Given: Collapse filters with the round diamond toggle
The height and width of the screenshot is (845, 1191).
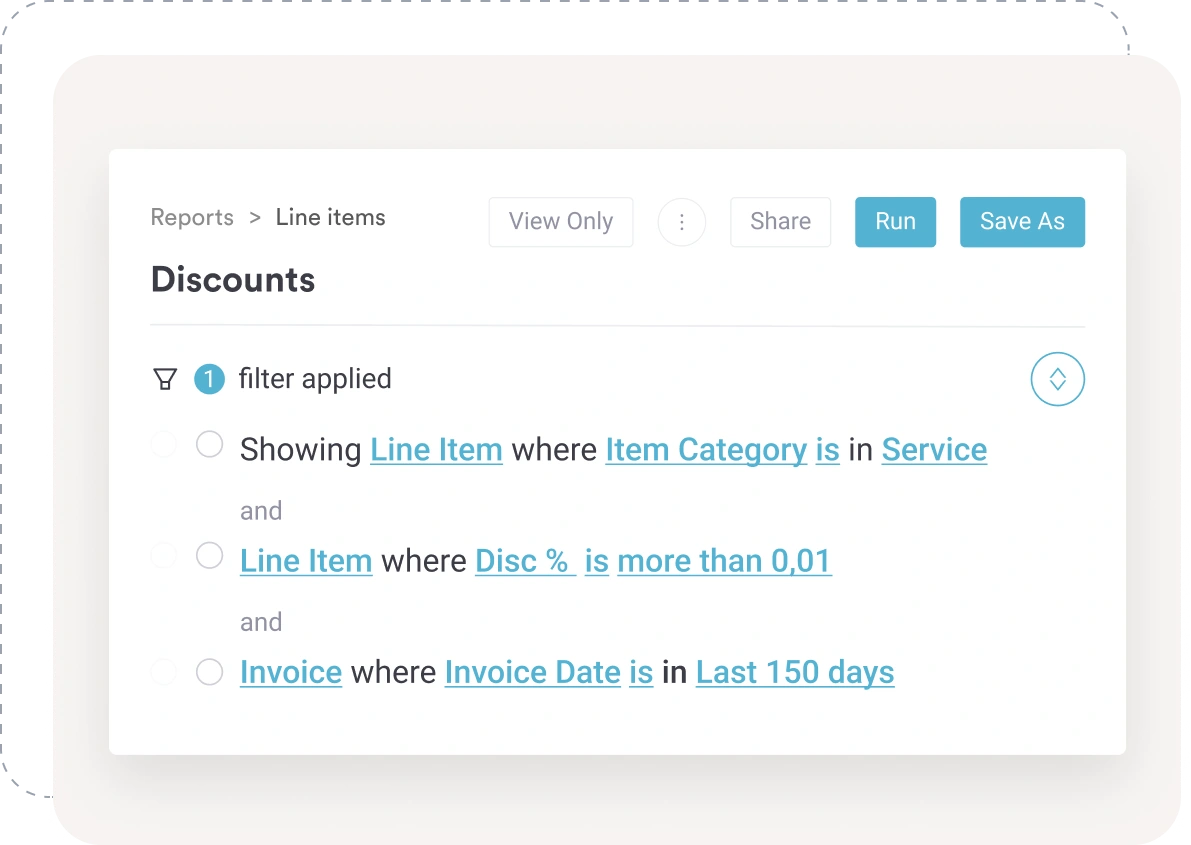Looking at the screenshot, I should [x=1057, y=380].
